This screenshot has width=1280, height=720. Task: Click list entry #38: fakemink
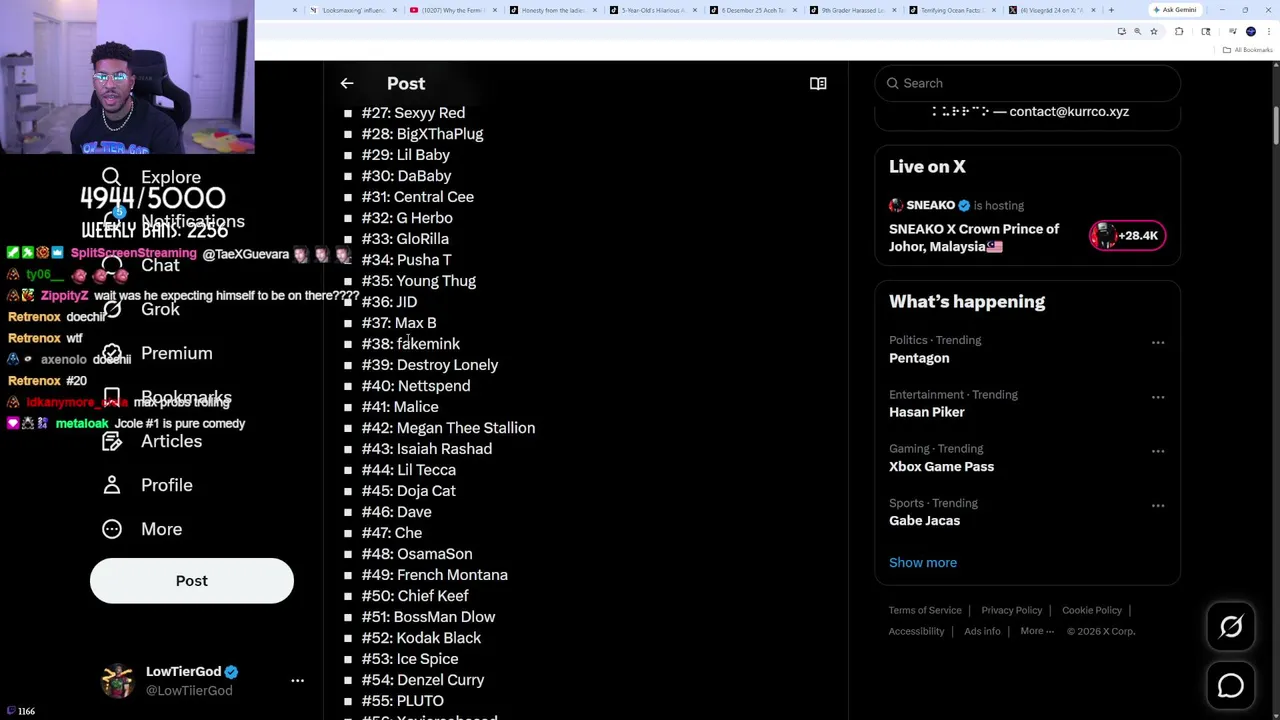coord(411,344)
